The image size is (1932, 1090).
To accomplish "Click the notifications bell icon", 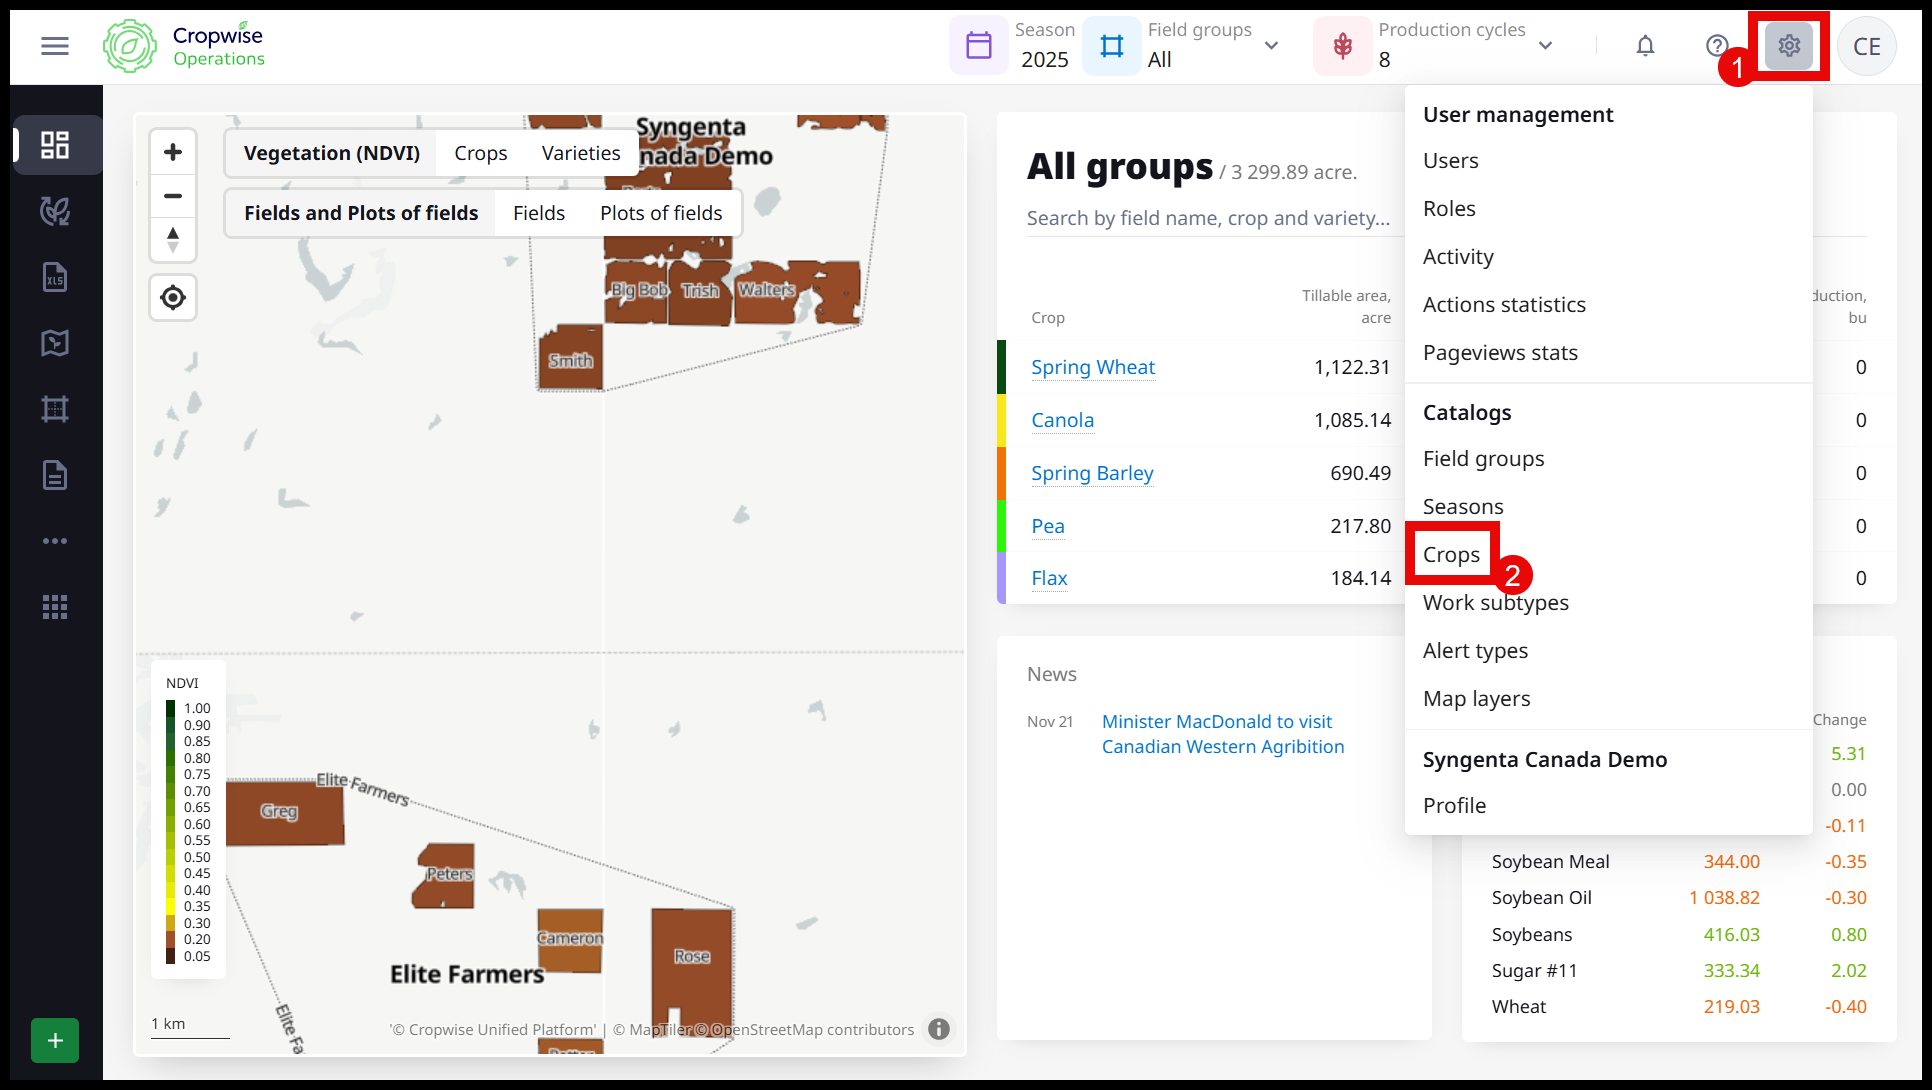I will (1645, 46).
